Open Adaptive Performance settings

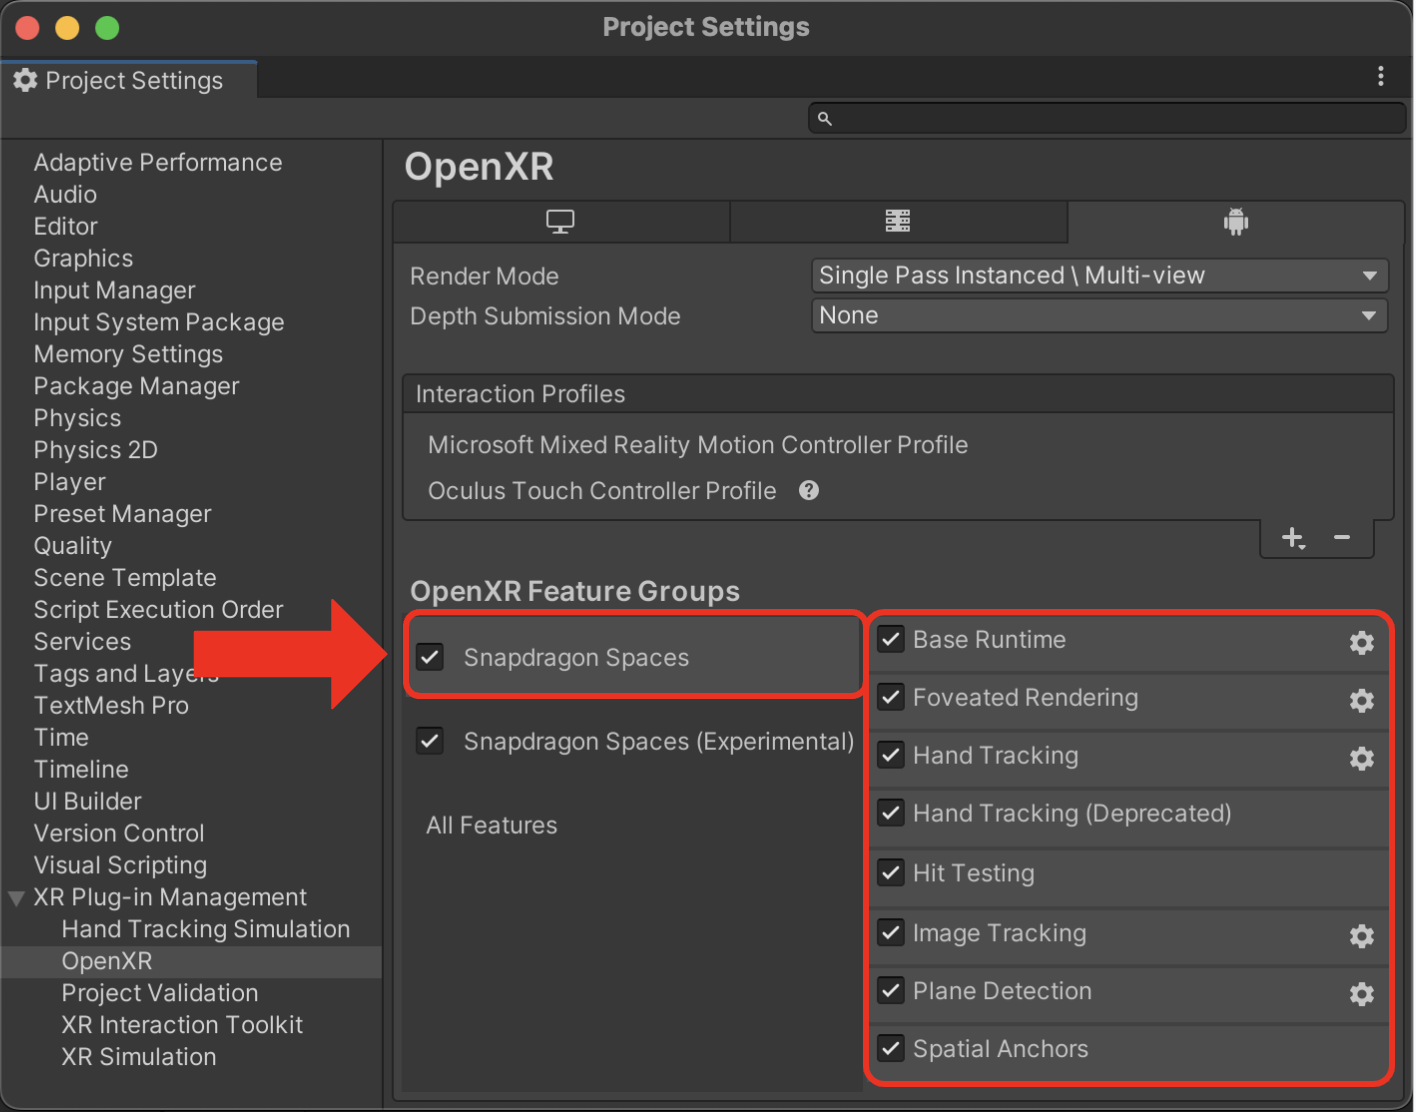(x=158, y=162)
